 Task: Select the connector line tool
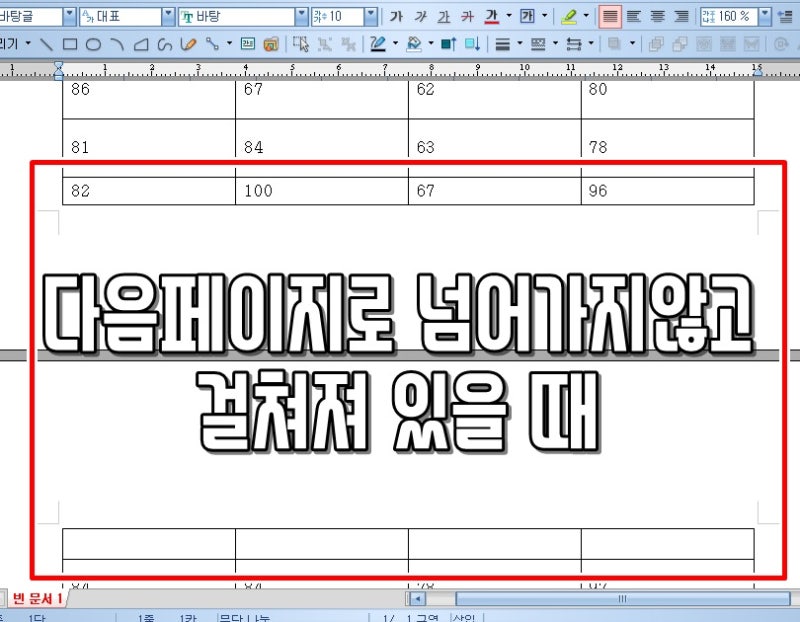click(212, 44)
